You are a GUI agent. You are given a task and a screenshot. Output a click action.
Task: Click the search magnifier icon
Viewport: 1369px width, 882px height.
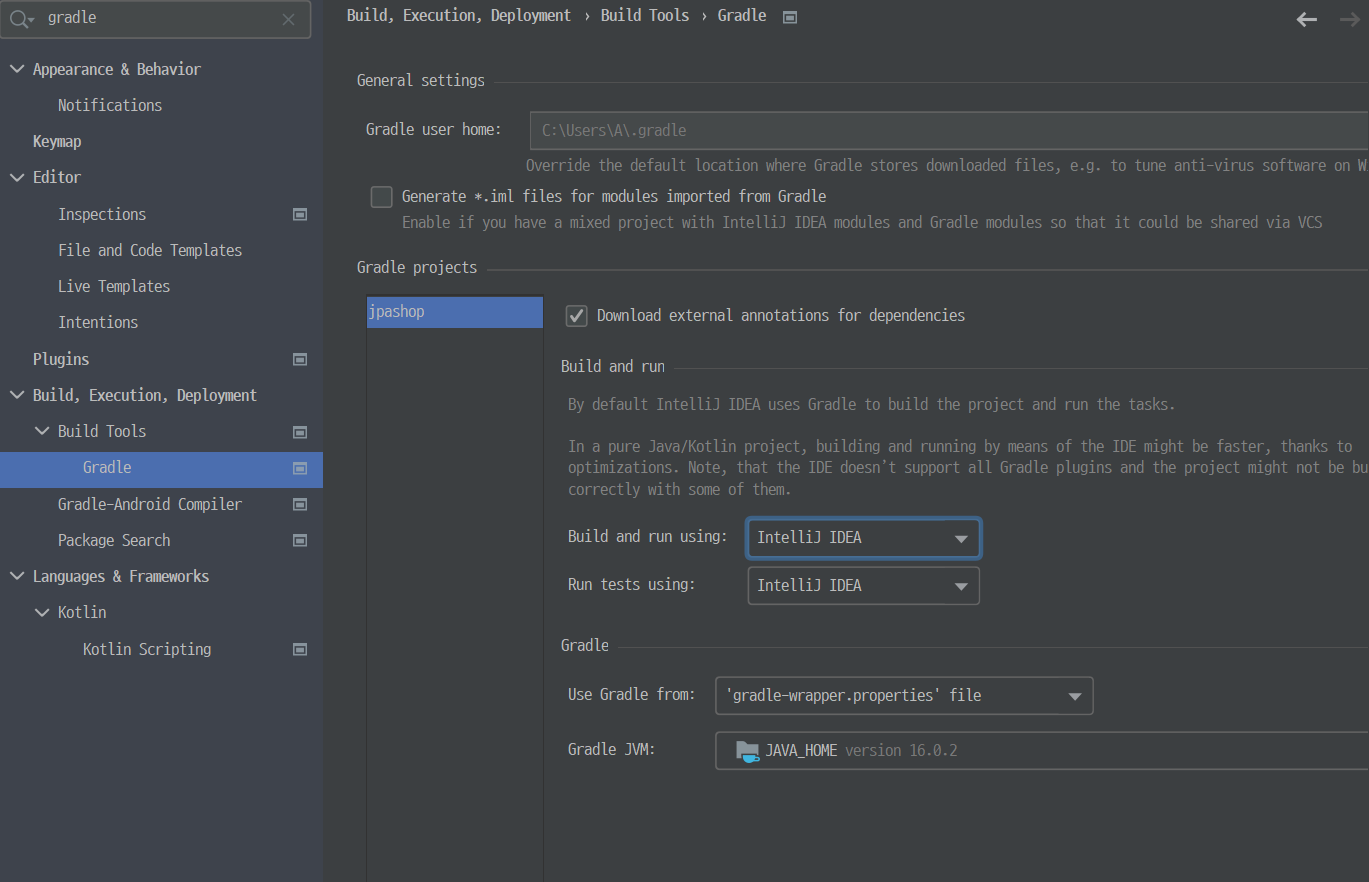point(22,19)
